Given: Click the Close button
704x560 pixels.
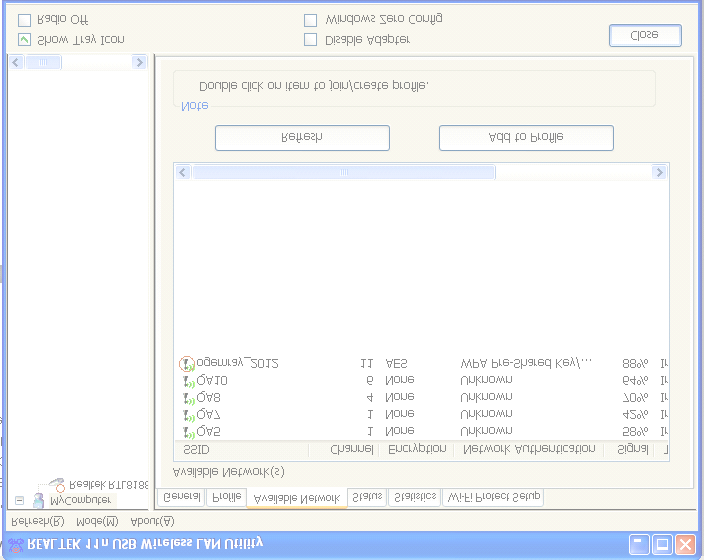Looking at the screenshot, I should (645, 35).
